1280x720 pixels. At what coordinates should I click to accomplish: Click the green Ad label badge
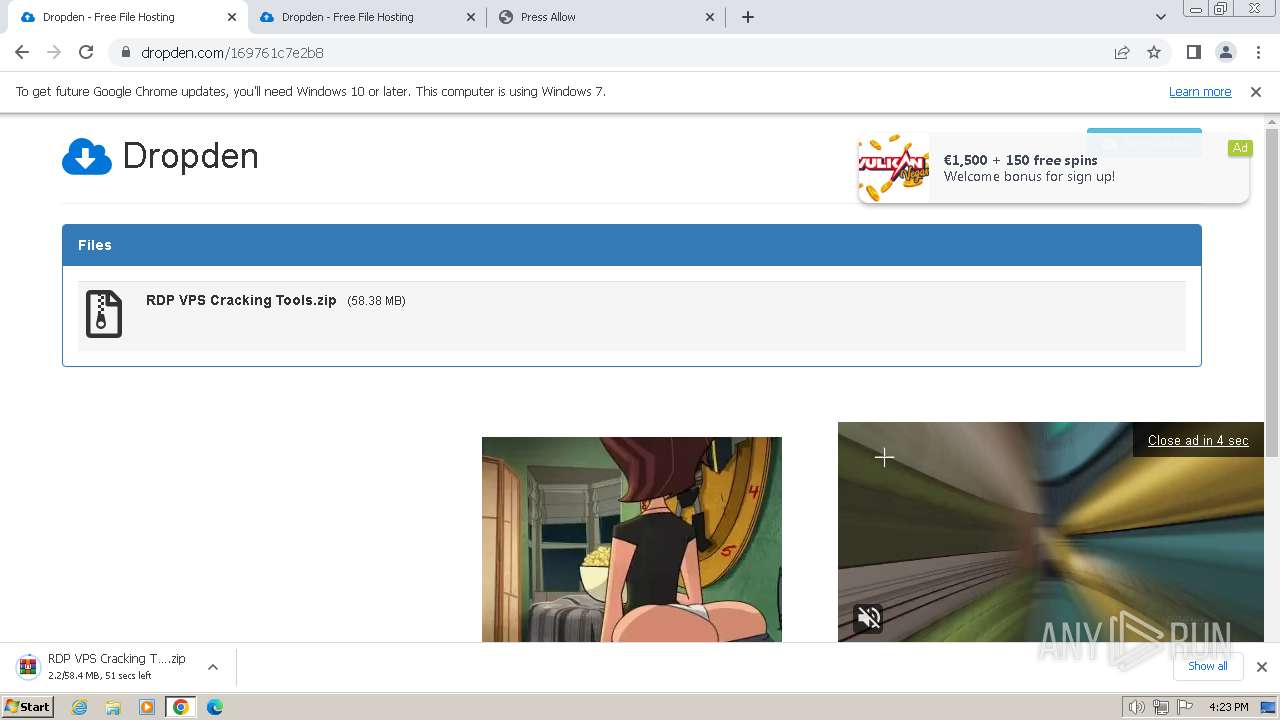click(x=1240, y=148)
